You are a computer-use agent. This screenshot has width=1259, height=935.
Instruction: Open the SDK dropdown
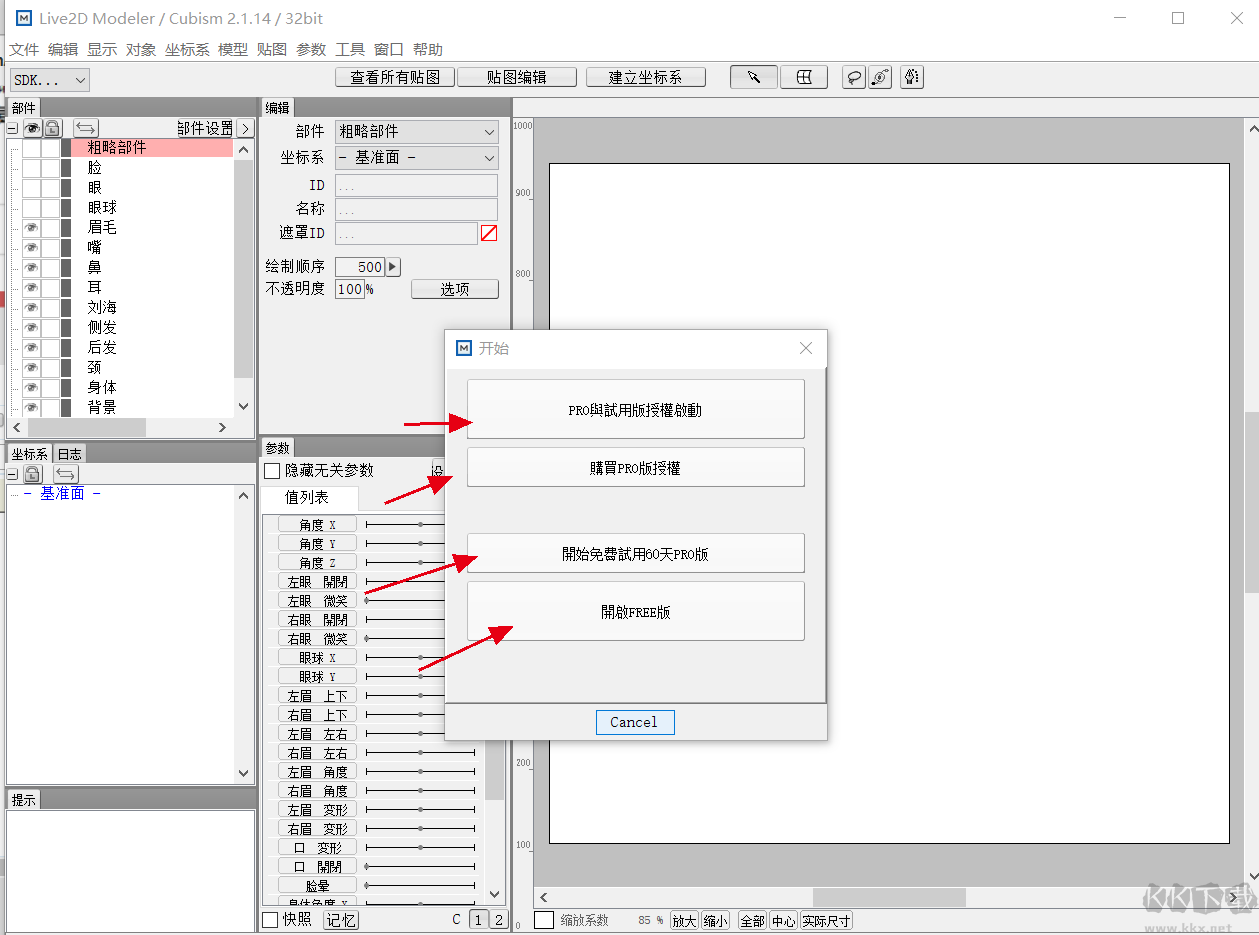point(50,80)
